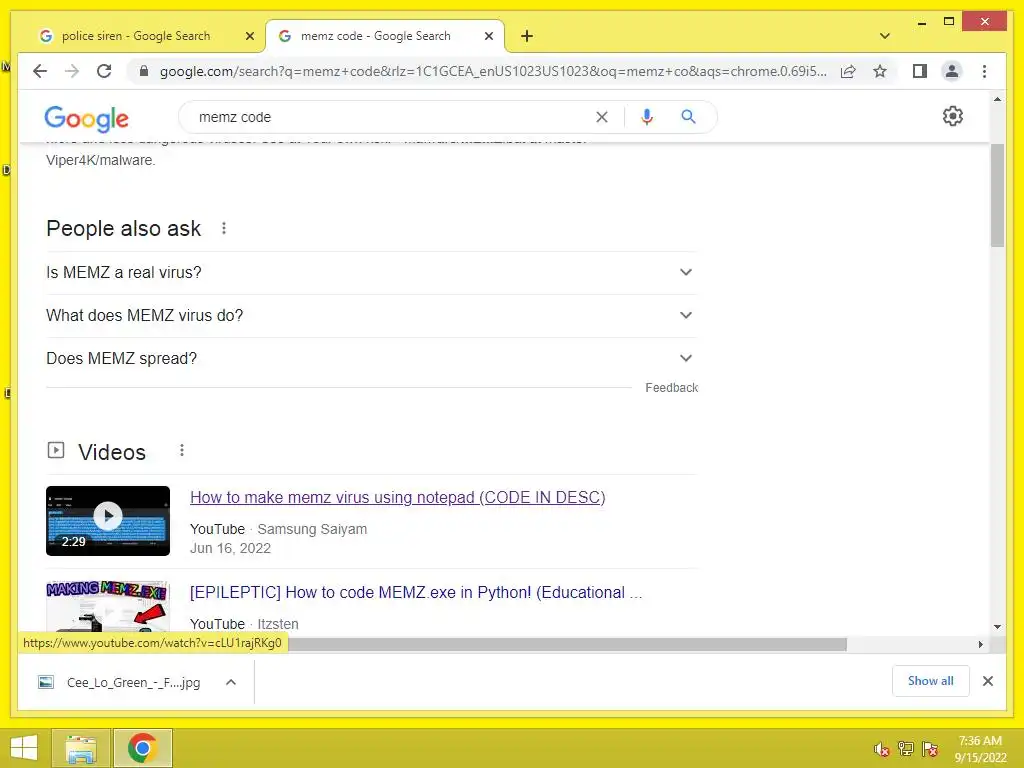Click the horizontal scrollbar thumb

tap(567, 645)
